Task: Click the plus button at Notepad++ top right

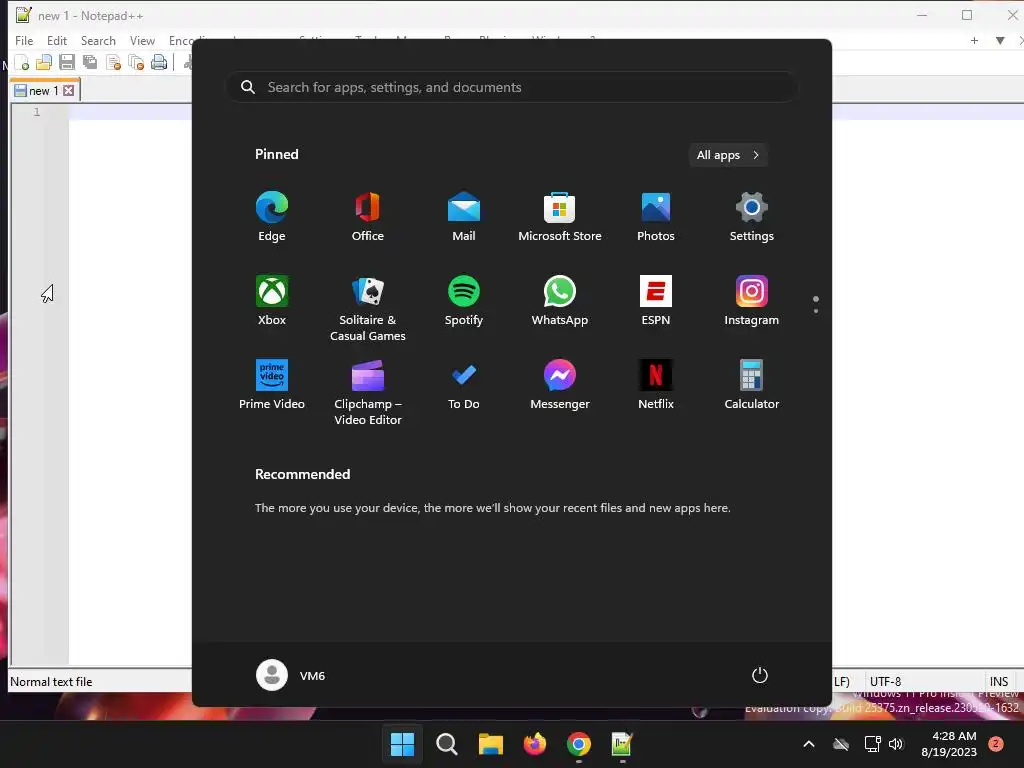Action: [x=974, y=40]
